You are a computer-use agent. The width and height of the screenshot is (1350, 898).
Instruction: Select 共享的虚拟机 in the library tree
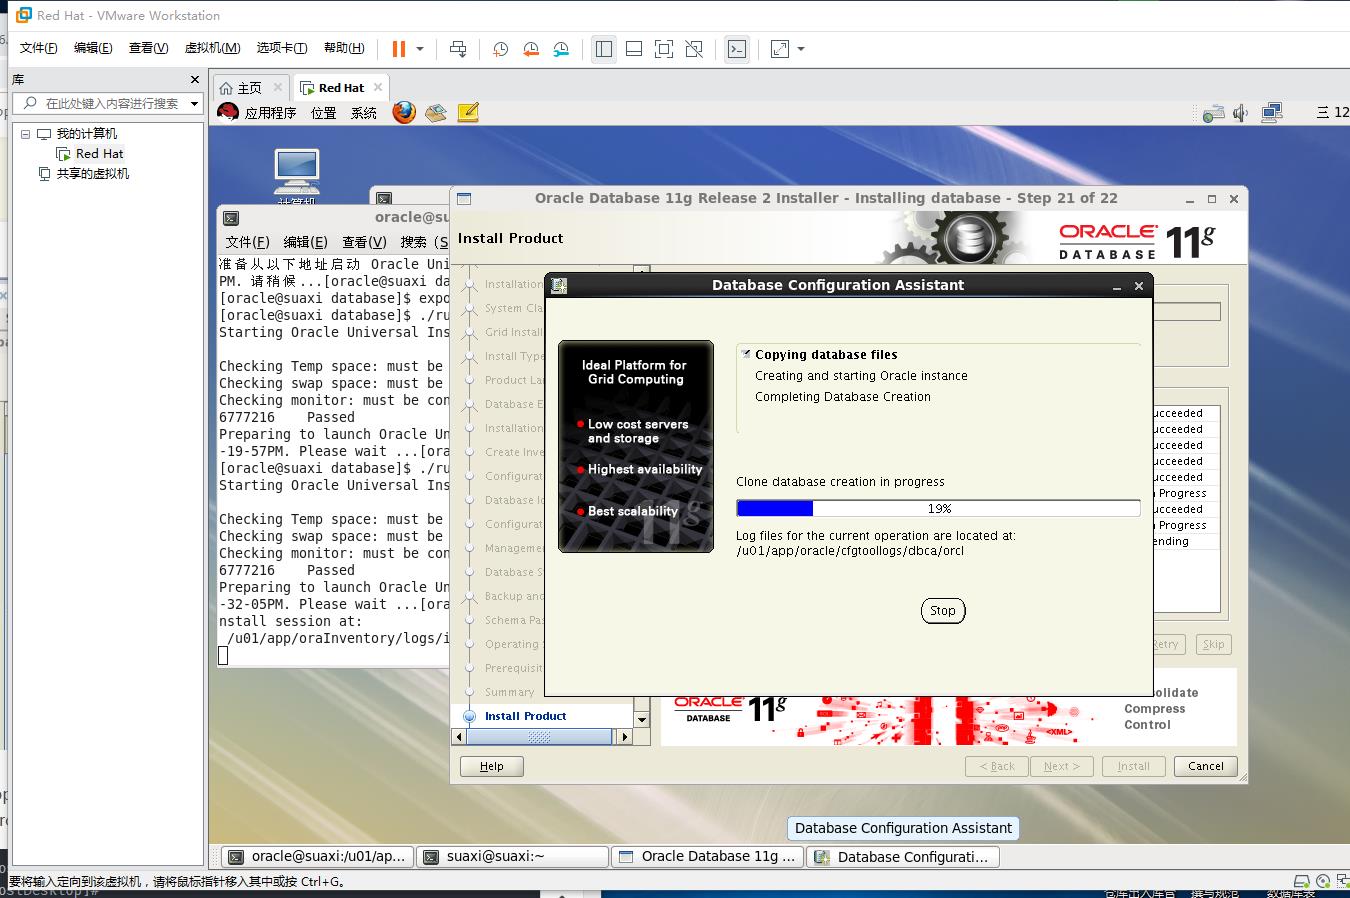(x=93, y=174)
